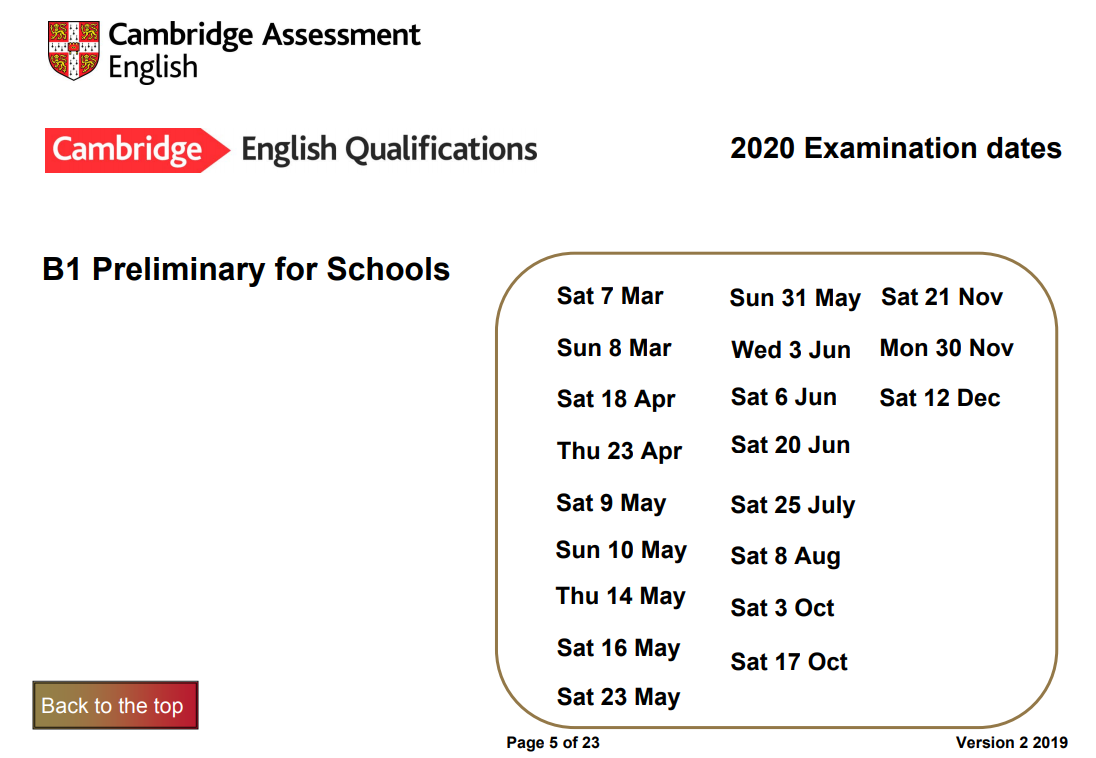Click the Sat 23 May date entry

[x=619, y=697]
